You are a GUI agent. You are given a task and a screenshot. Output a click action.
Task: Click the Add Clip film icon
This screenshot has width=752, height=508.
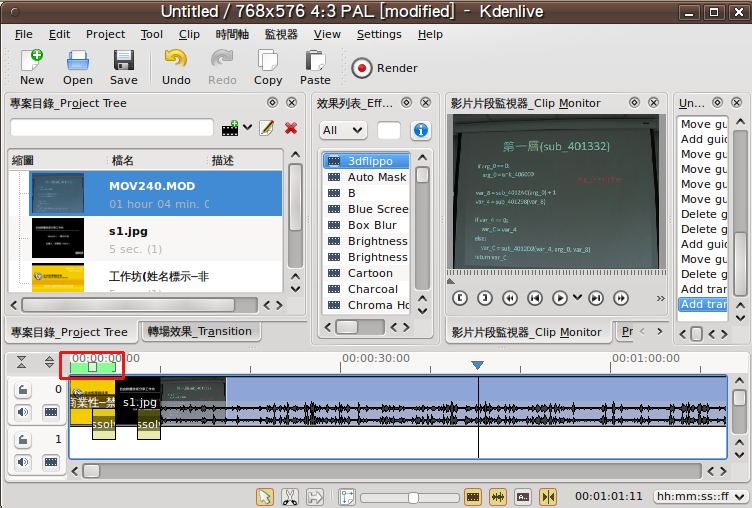coord(230,128)
